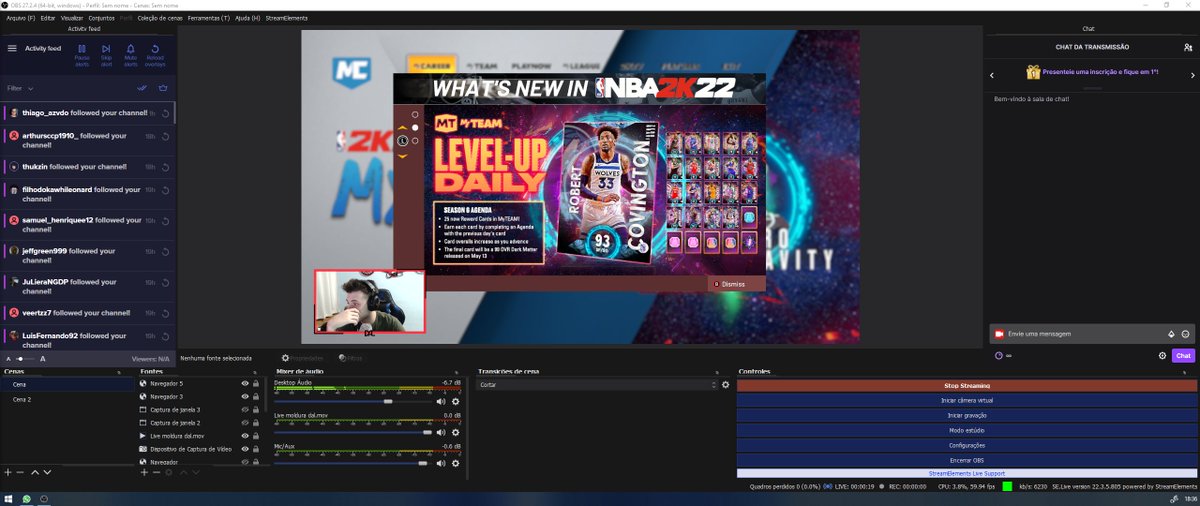
Task: Toggle visibility of Live moldura dal.mov
Action: [245, 436]
